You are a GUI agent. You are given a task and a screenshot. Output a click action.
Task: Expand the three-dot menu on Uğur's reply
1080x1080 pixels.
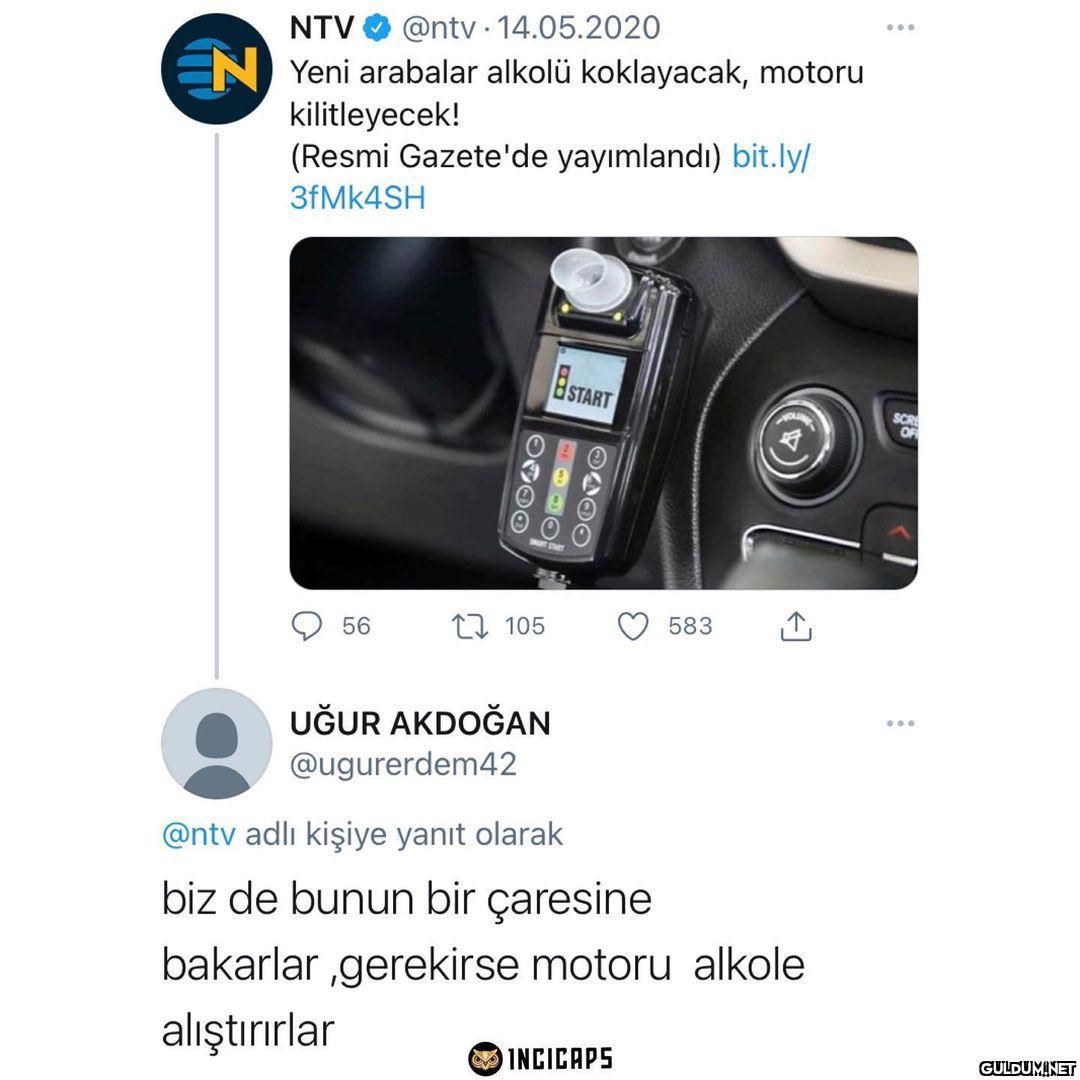click(x=900, y=723)
